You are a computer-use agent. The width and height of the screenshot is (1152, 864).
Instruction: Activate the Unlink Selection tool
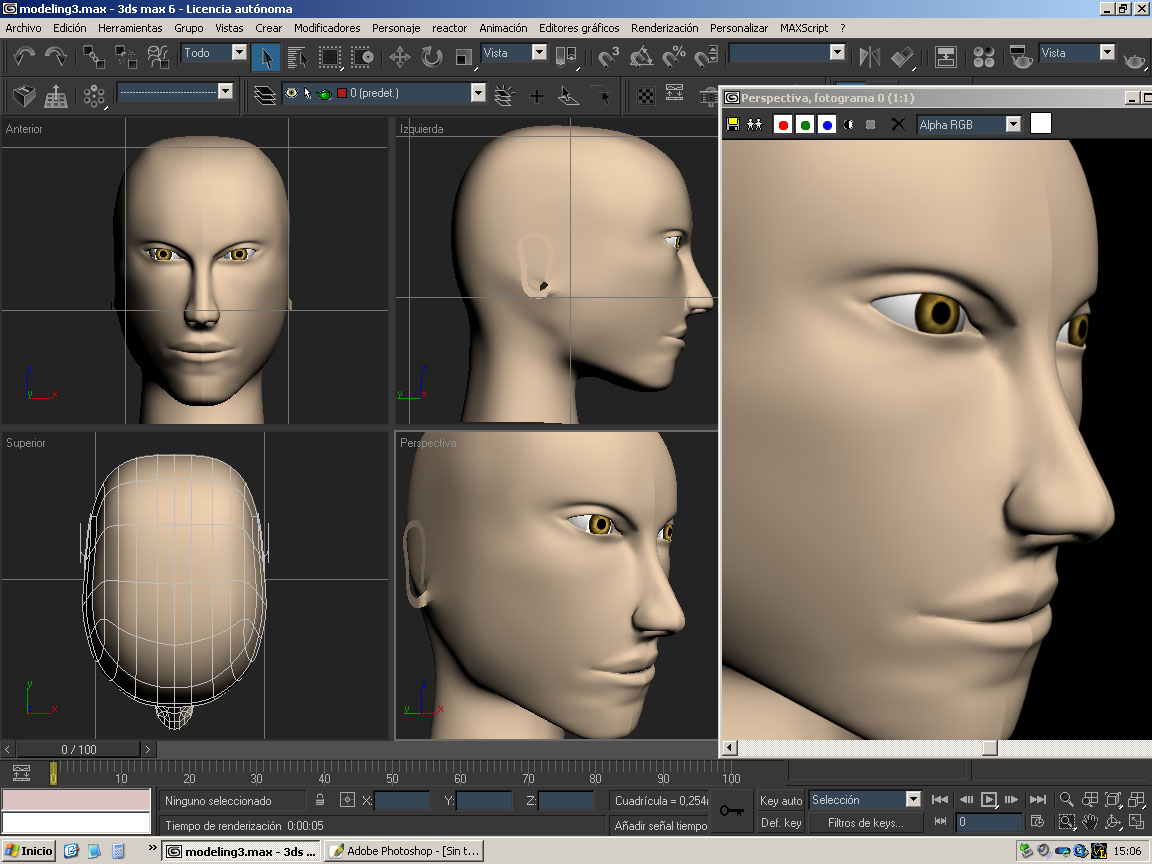pos(126,57)
